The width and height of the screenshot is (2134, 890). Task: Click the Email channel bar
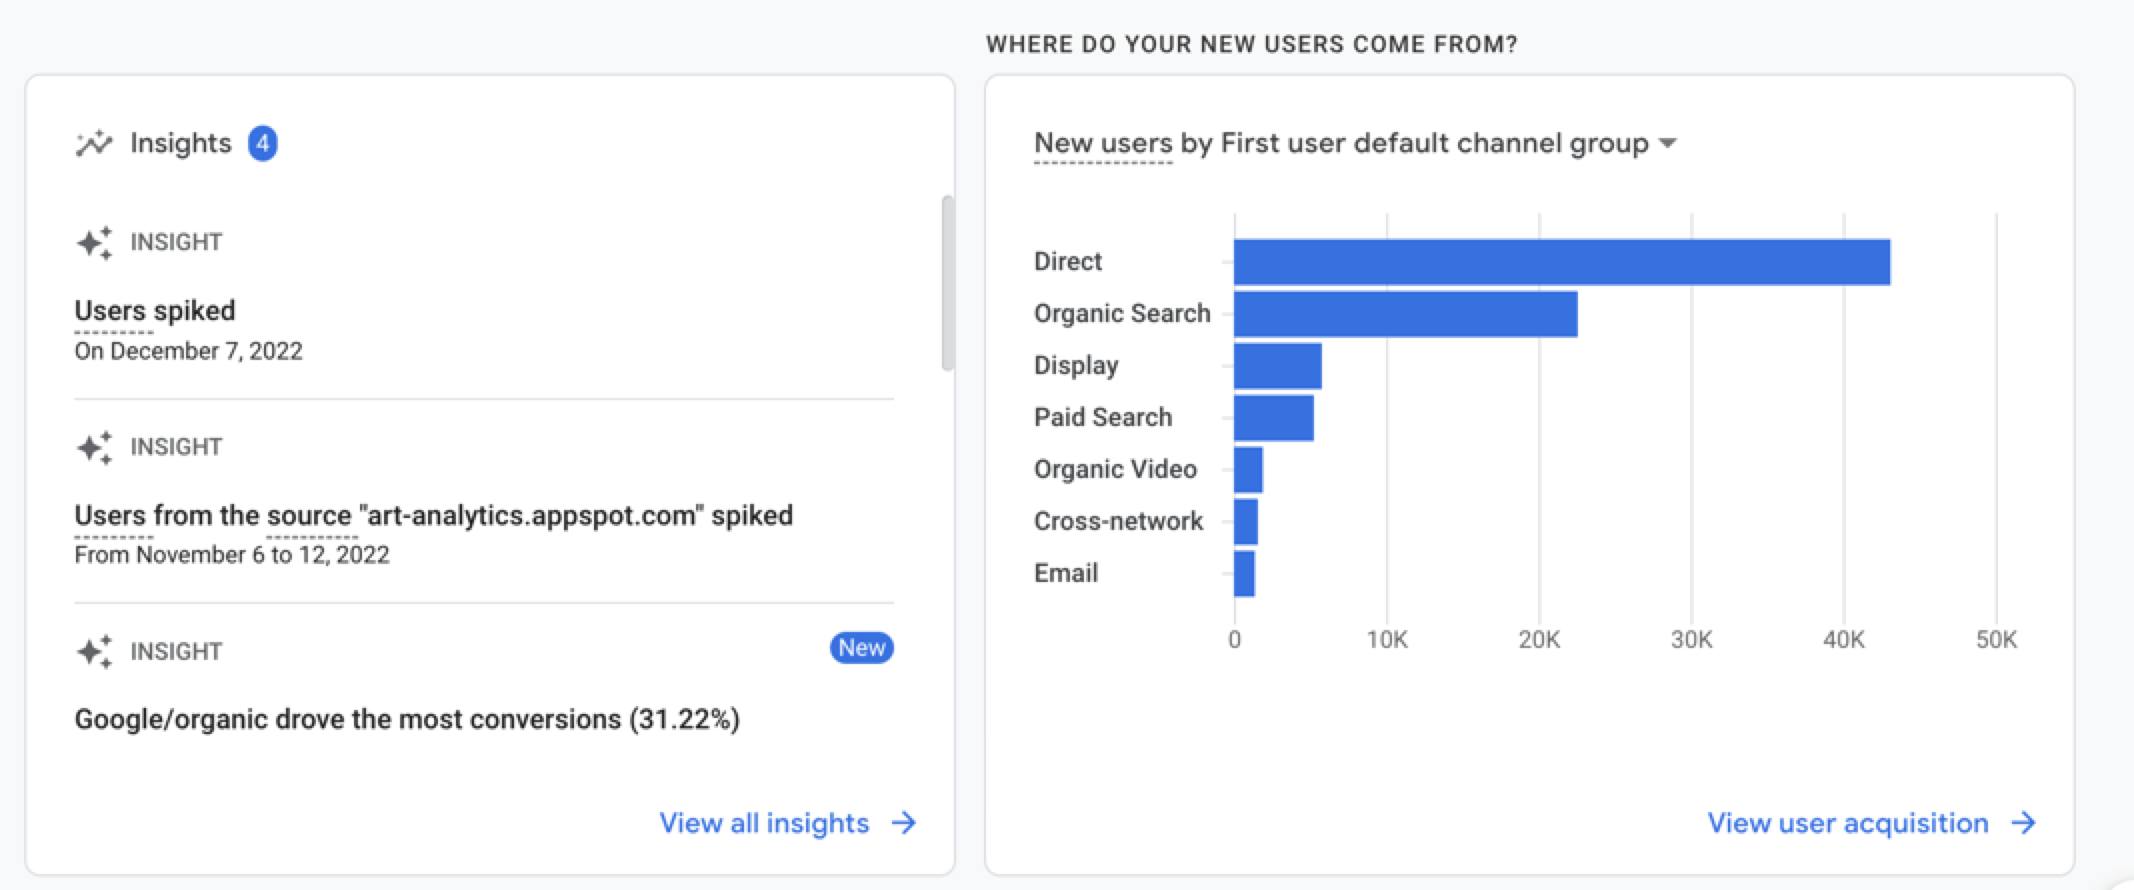point(1244,572)
